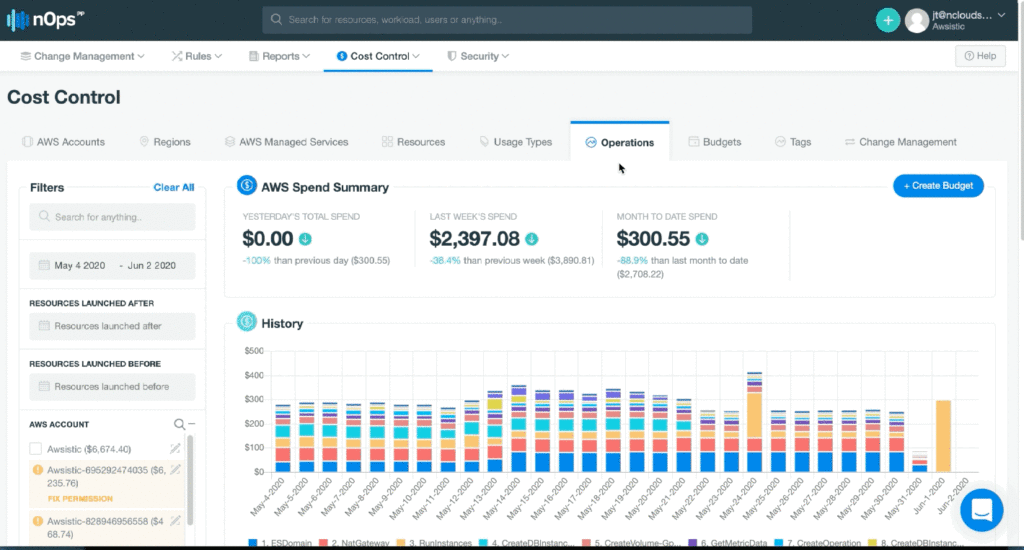
Task: Click the global search magnifier icon
Action: click(x=276, y=20)
